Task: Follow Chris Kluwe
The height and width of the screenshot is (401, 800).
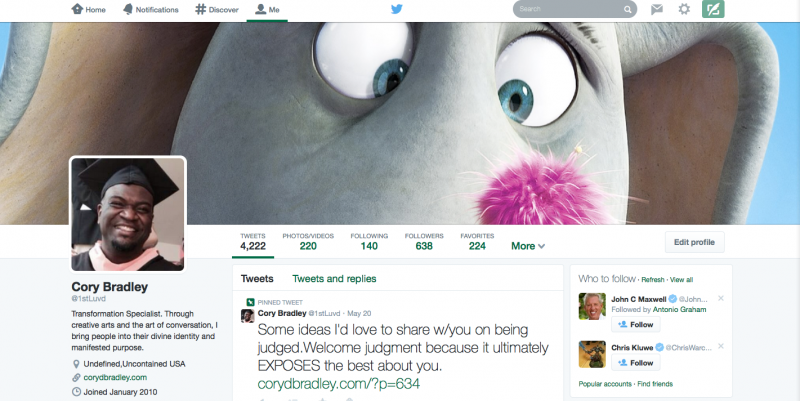Action: pos(635,363)
